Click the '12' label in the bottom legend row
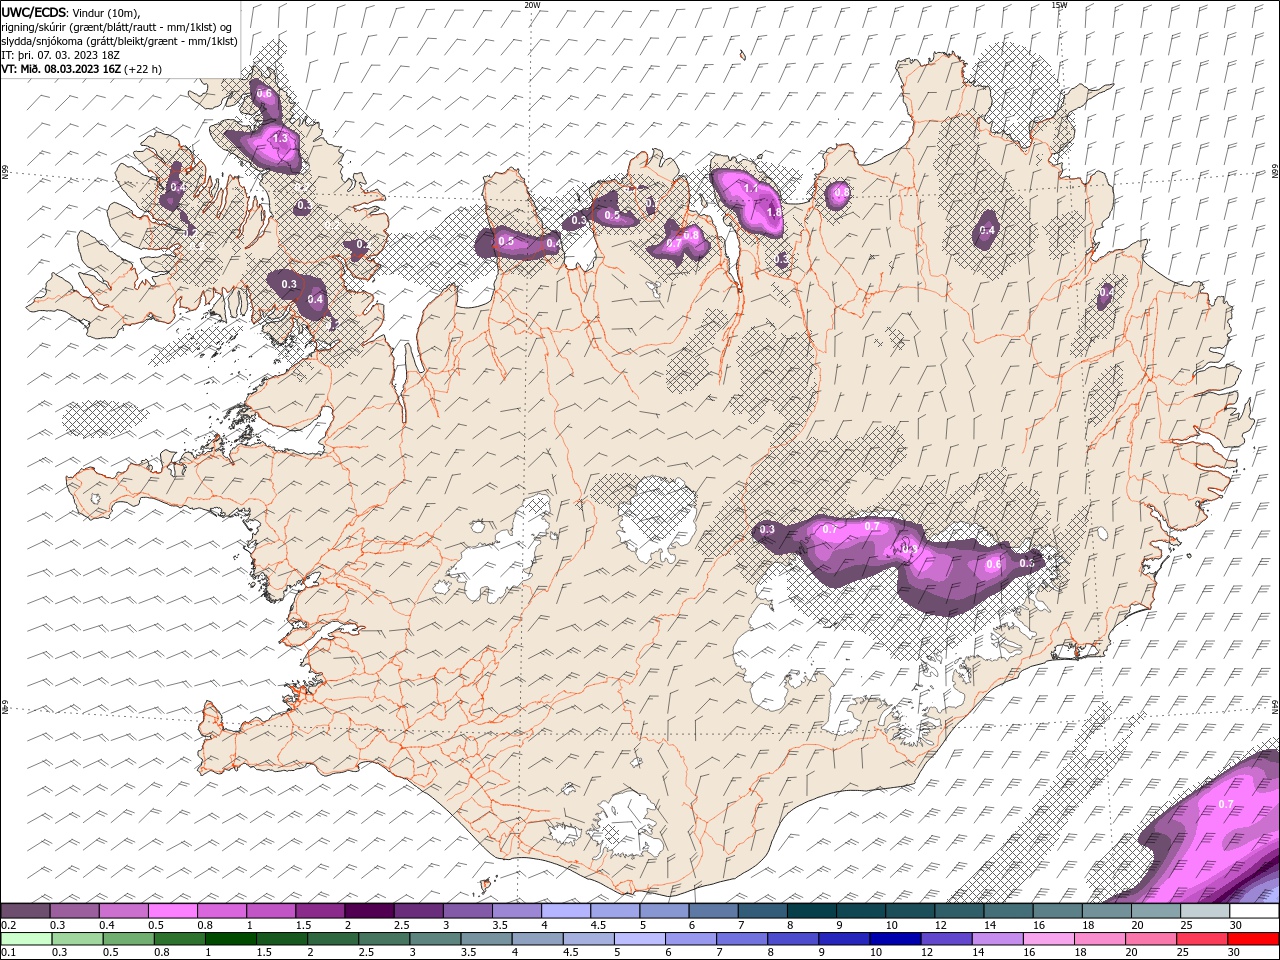Viewport: 1280px width, 960px height. point(926,953)
